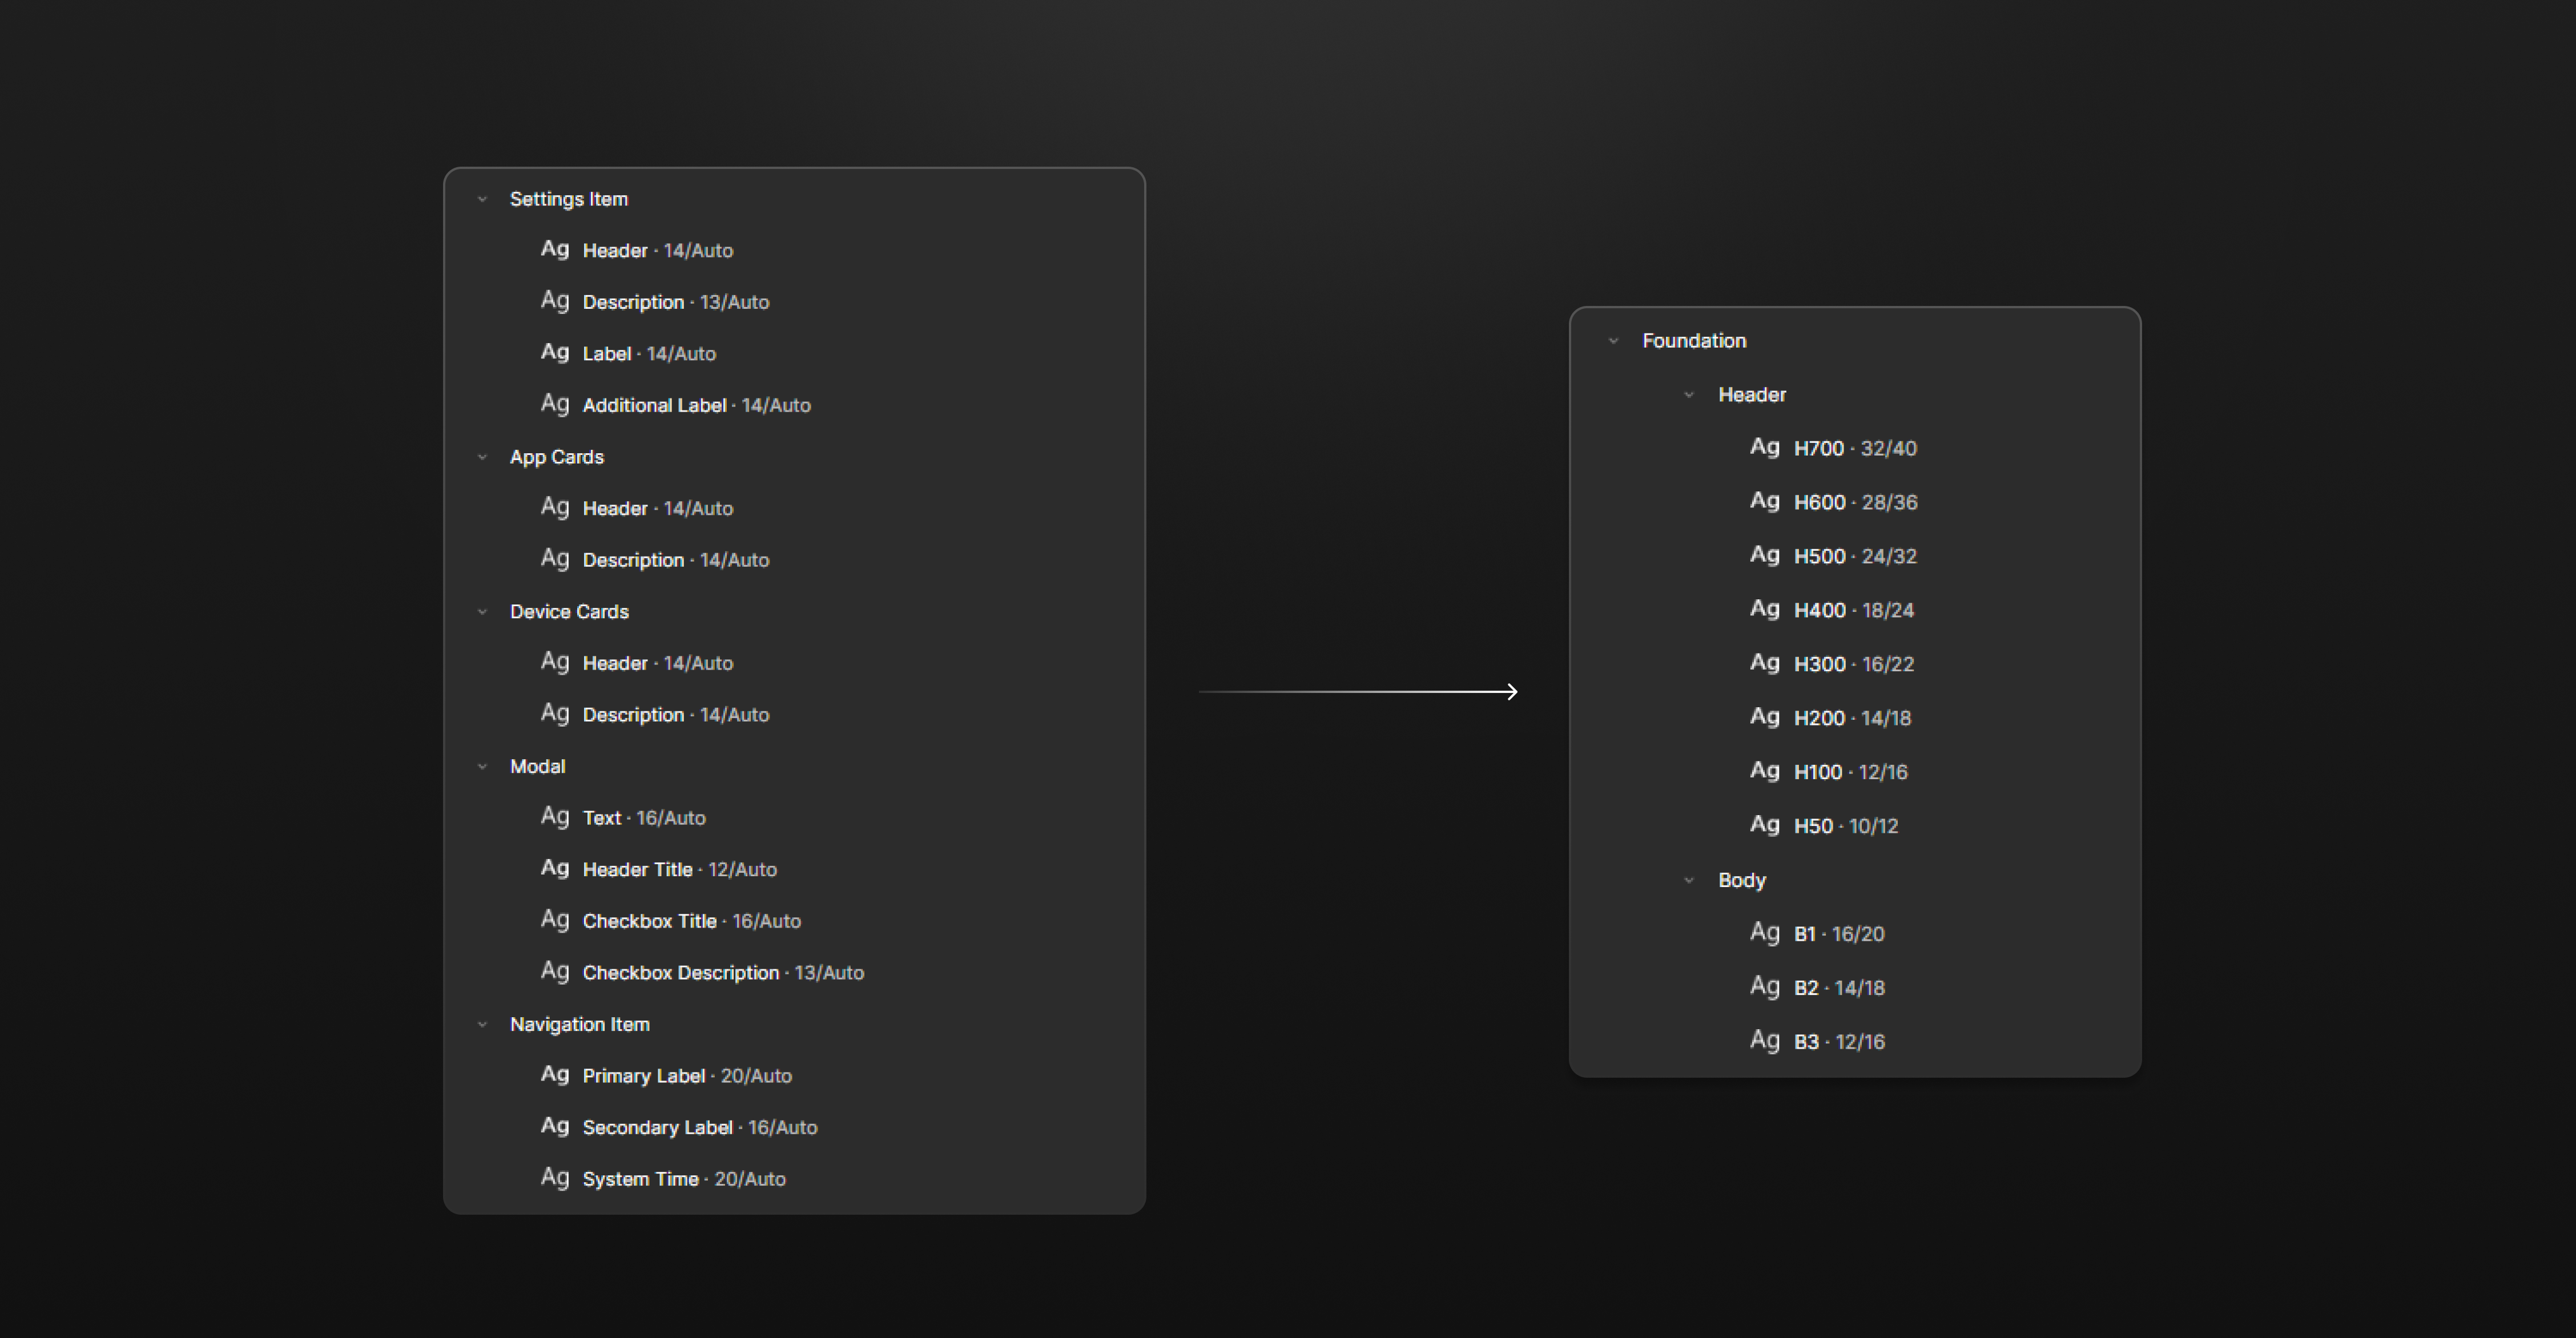Viewport: 2576px width, 1338px height.
Task: Collapse the Foundation group chevron
Action: (1613, 341)
